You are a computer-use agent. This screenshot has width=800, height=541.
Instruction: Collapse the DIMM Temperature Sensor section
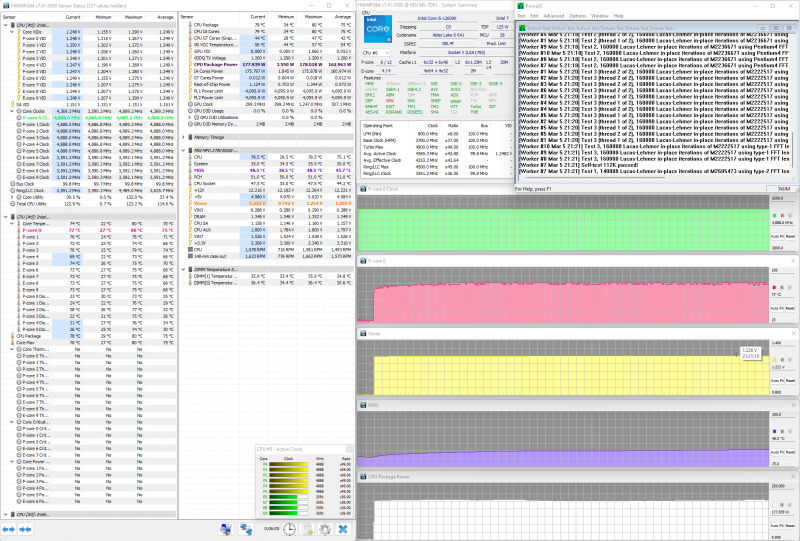click(184, 269)
